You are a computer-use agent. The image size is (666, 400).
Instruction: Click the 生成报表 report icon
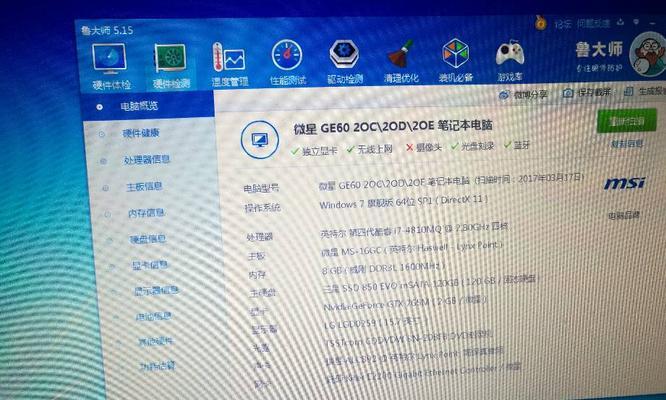pyautogui.click(x=629, y=91)
